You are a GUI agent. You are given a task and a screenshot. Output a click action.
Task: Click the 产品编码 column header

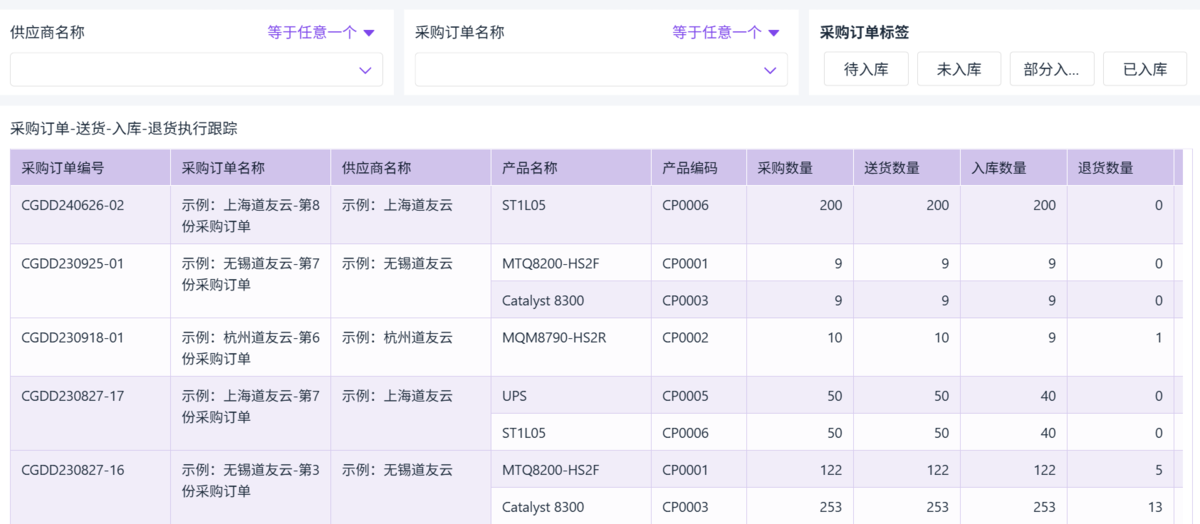tap(699, 168)
